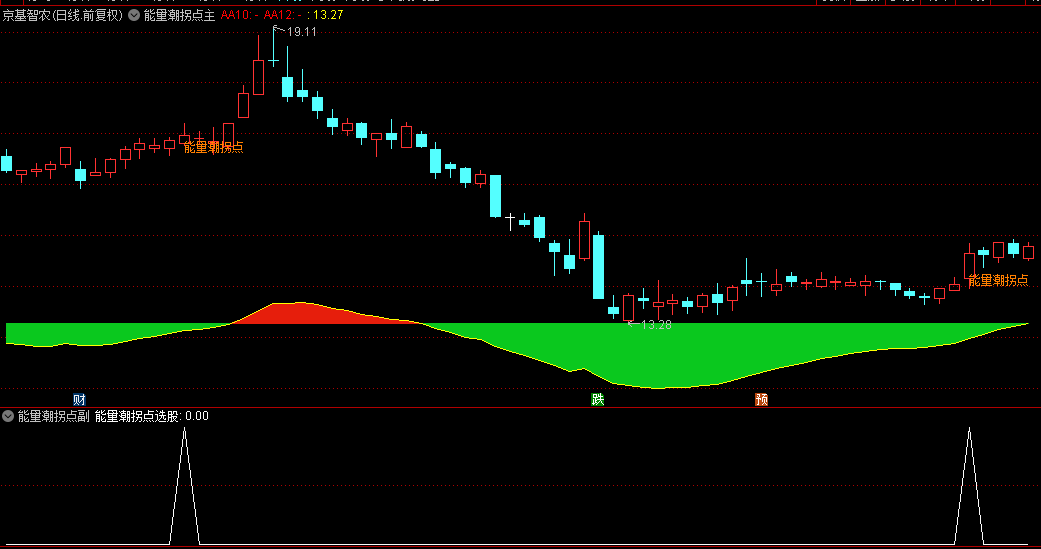Click the left 能量潮拐点 chart annotation
Image resolution: width=1041 pixels, height=549 pixels.
pos(214,147)
